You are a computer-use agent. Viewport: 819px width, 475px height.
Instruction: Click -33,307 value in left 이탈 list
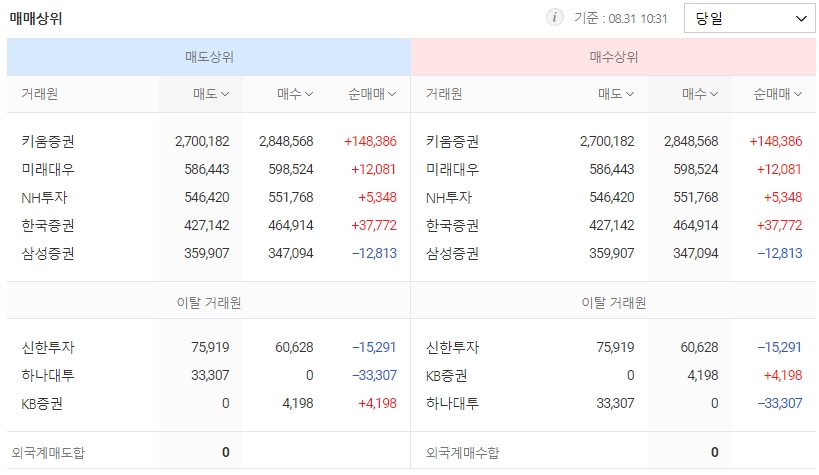(x=374, y=375)
